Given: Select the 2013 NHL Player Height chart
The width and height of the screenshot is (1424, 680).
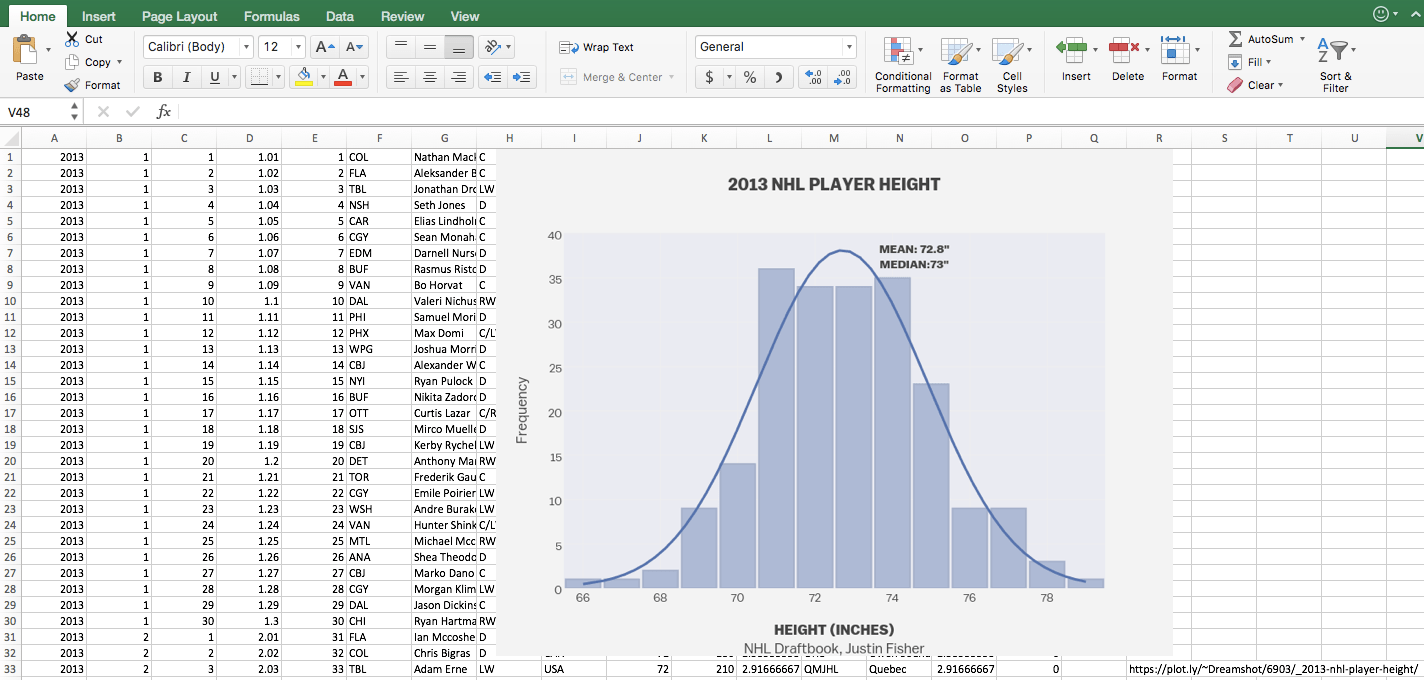Looking at the screenshot, I should coord(833,402).
